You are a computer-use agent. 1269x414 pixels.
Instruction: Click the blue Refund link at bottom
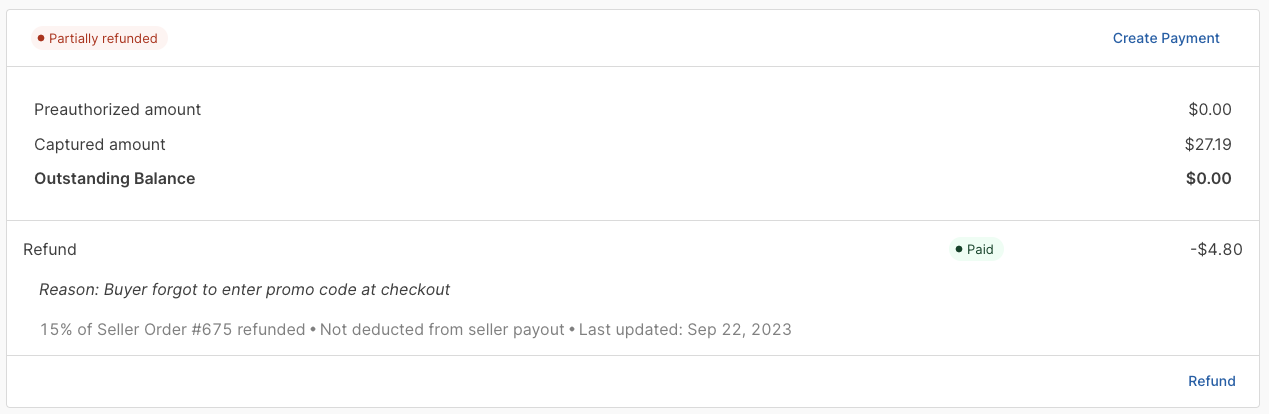1211,381
